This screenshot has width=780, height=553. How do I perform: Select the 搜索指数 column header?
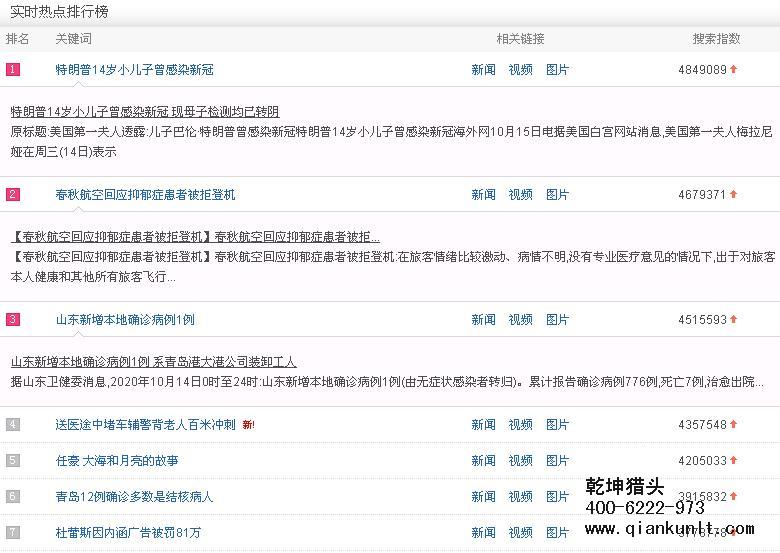tap(716, 39)
